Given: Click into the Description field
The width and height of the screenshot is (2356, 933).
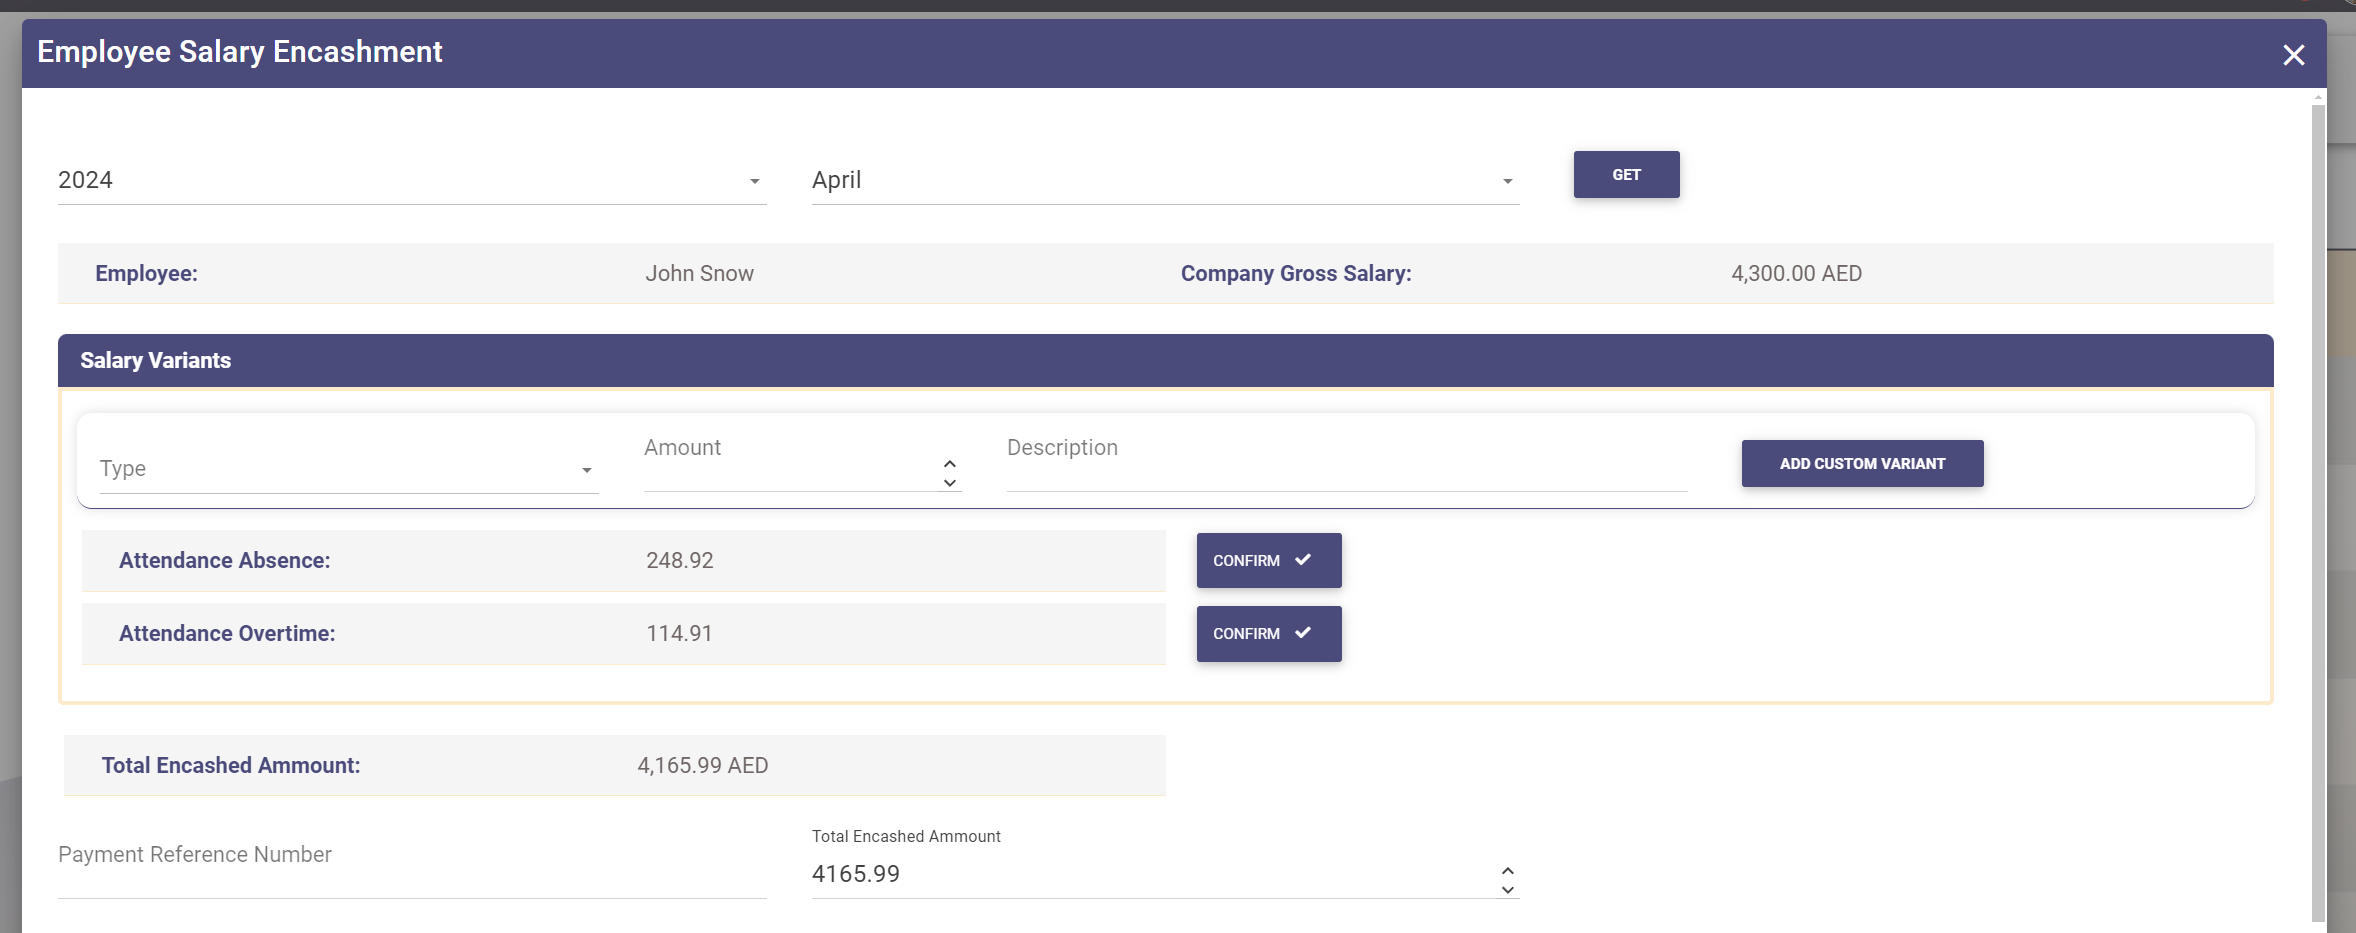Looking at the screenshot, I should pos(1346,470).
